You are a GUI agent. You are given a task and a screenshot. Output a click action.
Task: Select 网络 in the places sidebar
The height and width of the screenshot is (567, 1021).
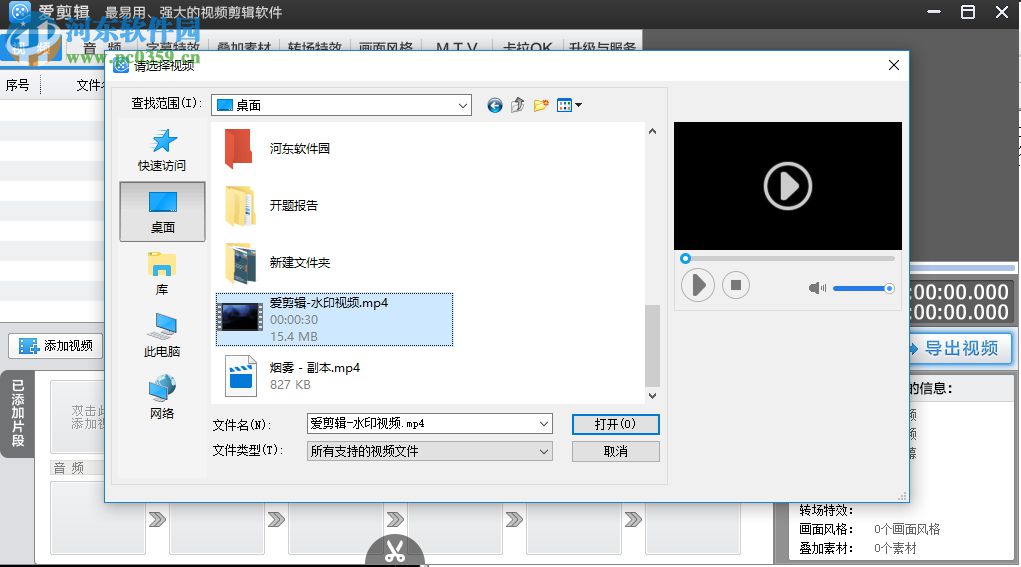click(x=161, y=397)
